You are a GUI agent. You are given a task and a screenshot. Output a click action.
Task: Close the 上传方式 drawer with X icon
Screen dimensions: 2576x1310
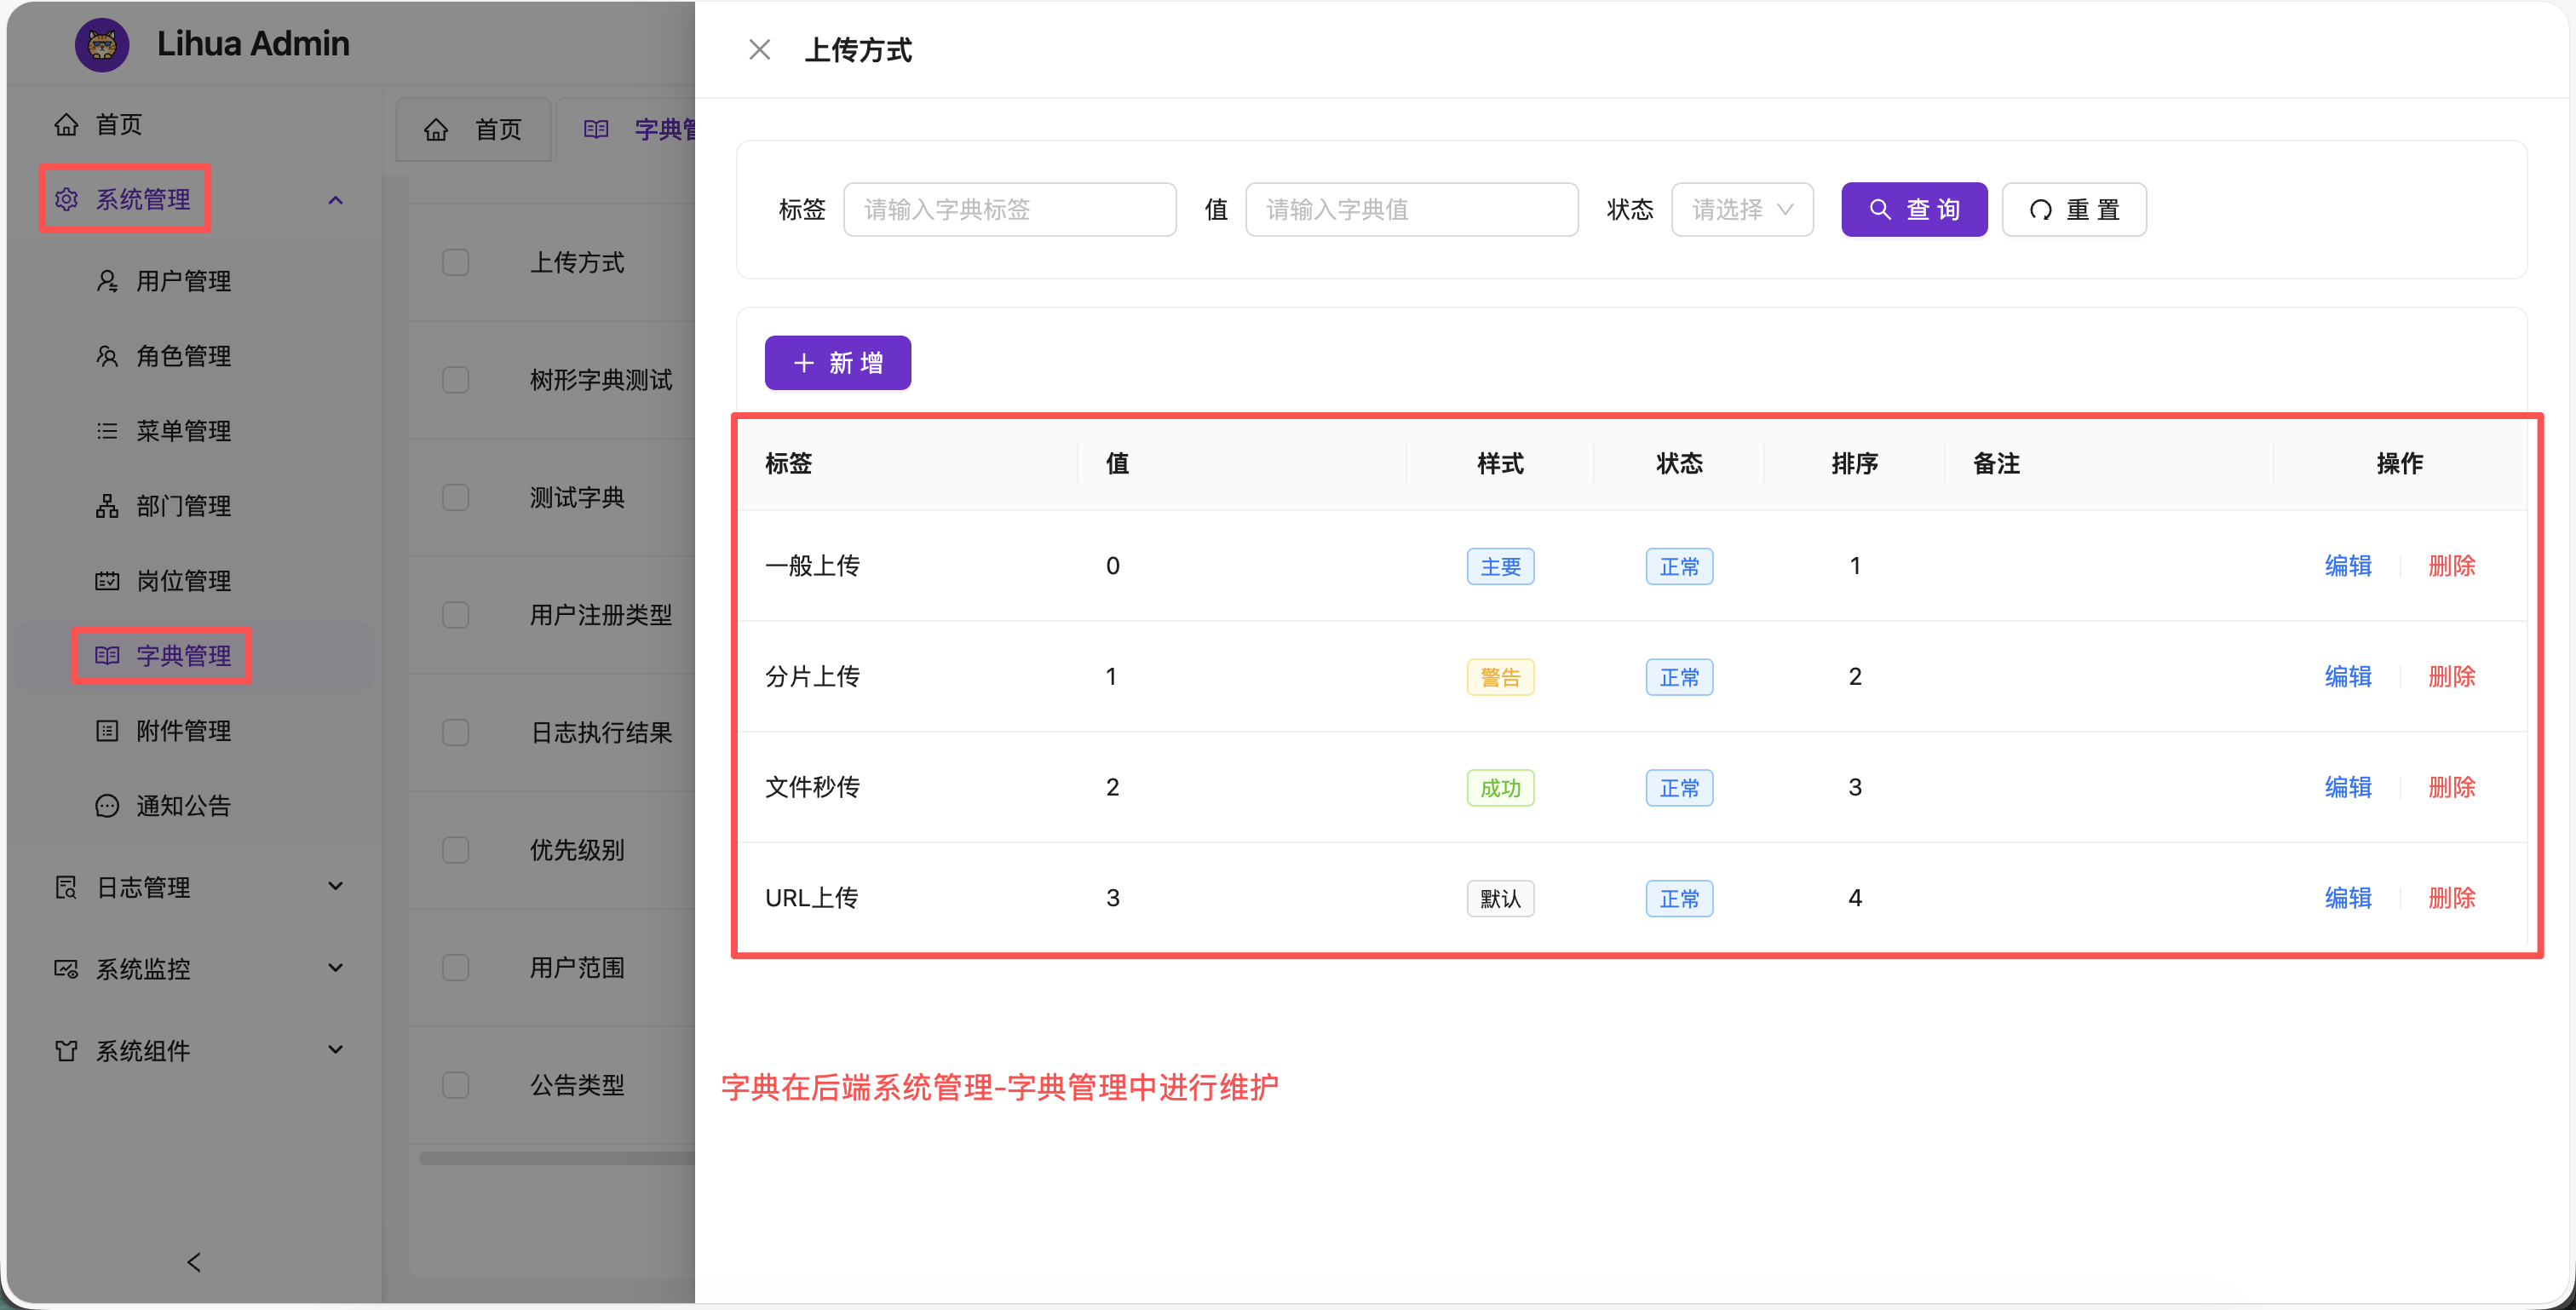tap(759, 49)
